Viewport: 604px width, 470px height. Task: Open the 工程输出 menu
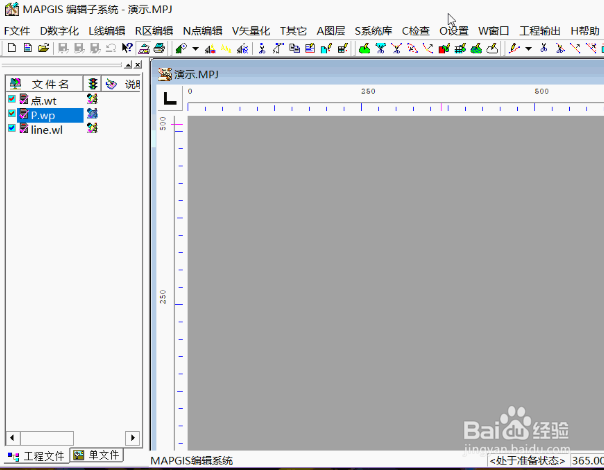click(x=540, y=31)
